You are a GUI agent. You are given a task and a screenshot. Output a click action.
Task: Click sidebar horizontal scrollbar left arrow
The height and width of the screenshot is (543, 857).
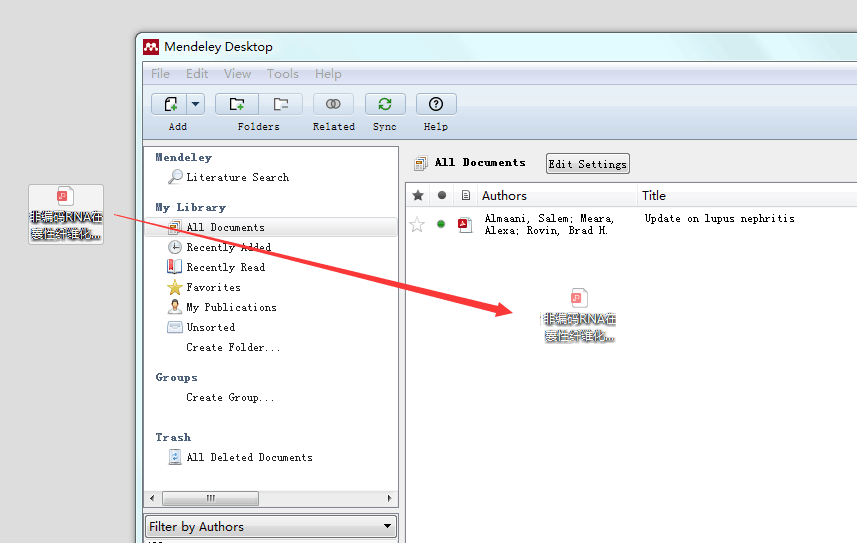coord(152,498)
